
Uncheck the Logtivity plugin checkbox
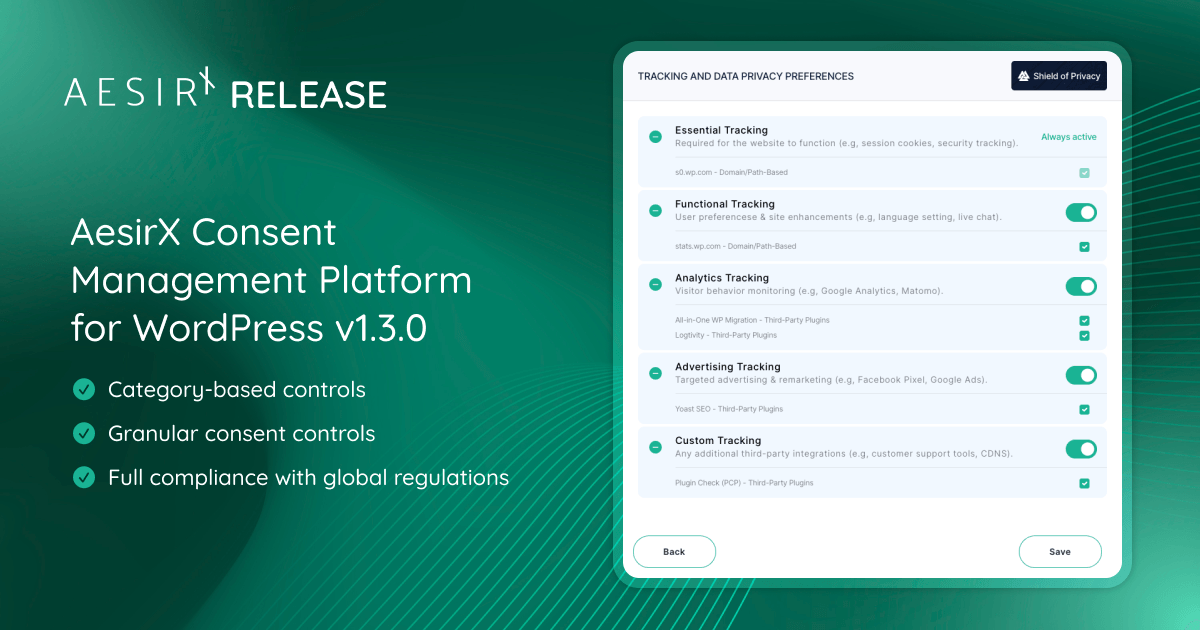tap(1084, 336)
